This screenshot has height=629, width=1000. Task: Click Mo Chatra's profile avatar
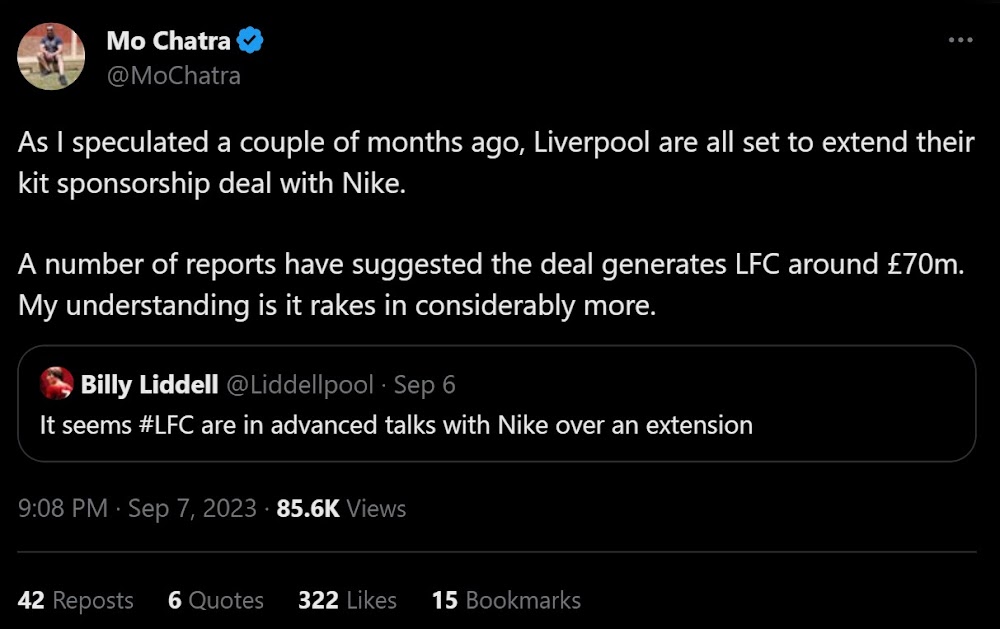pos(51,57)
